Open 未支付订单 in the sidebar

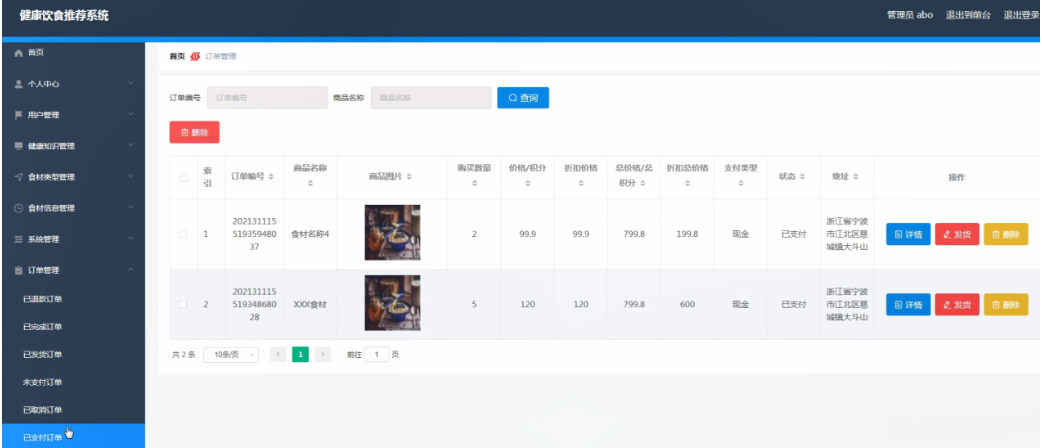tap(42, 382)
